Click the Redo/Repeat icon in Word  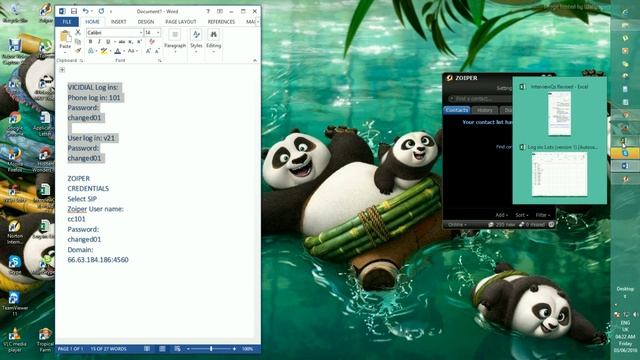pyautogui.click(x=101, y=11)
